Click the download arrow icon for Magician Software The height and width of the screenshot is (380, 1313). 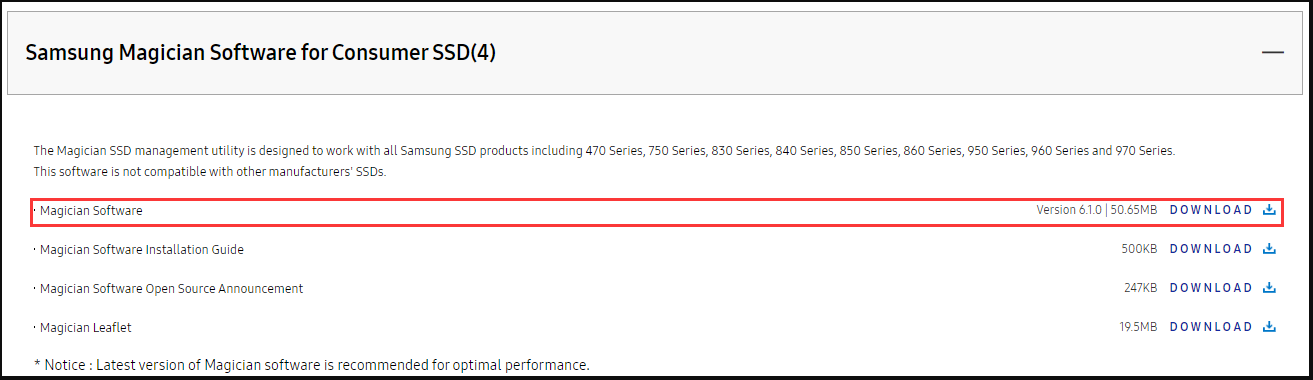pyautogui.click(x=1269, y=210)
